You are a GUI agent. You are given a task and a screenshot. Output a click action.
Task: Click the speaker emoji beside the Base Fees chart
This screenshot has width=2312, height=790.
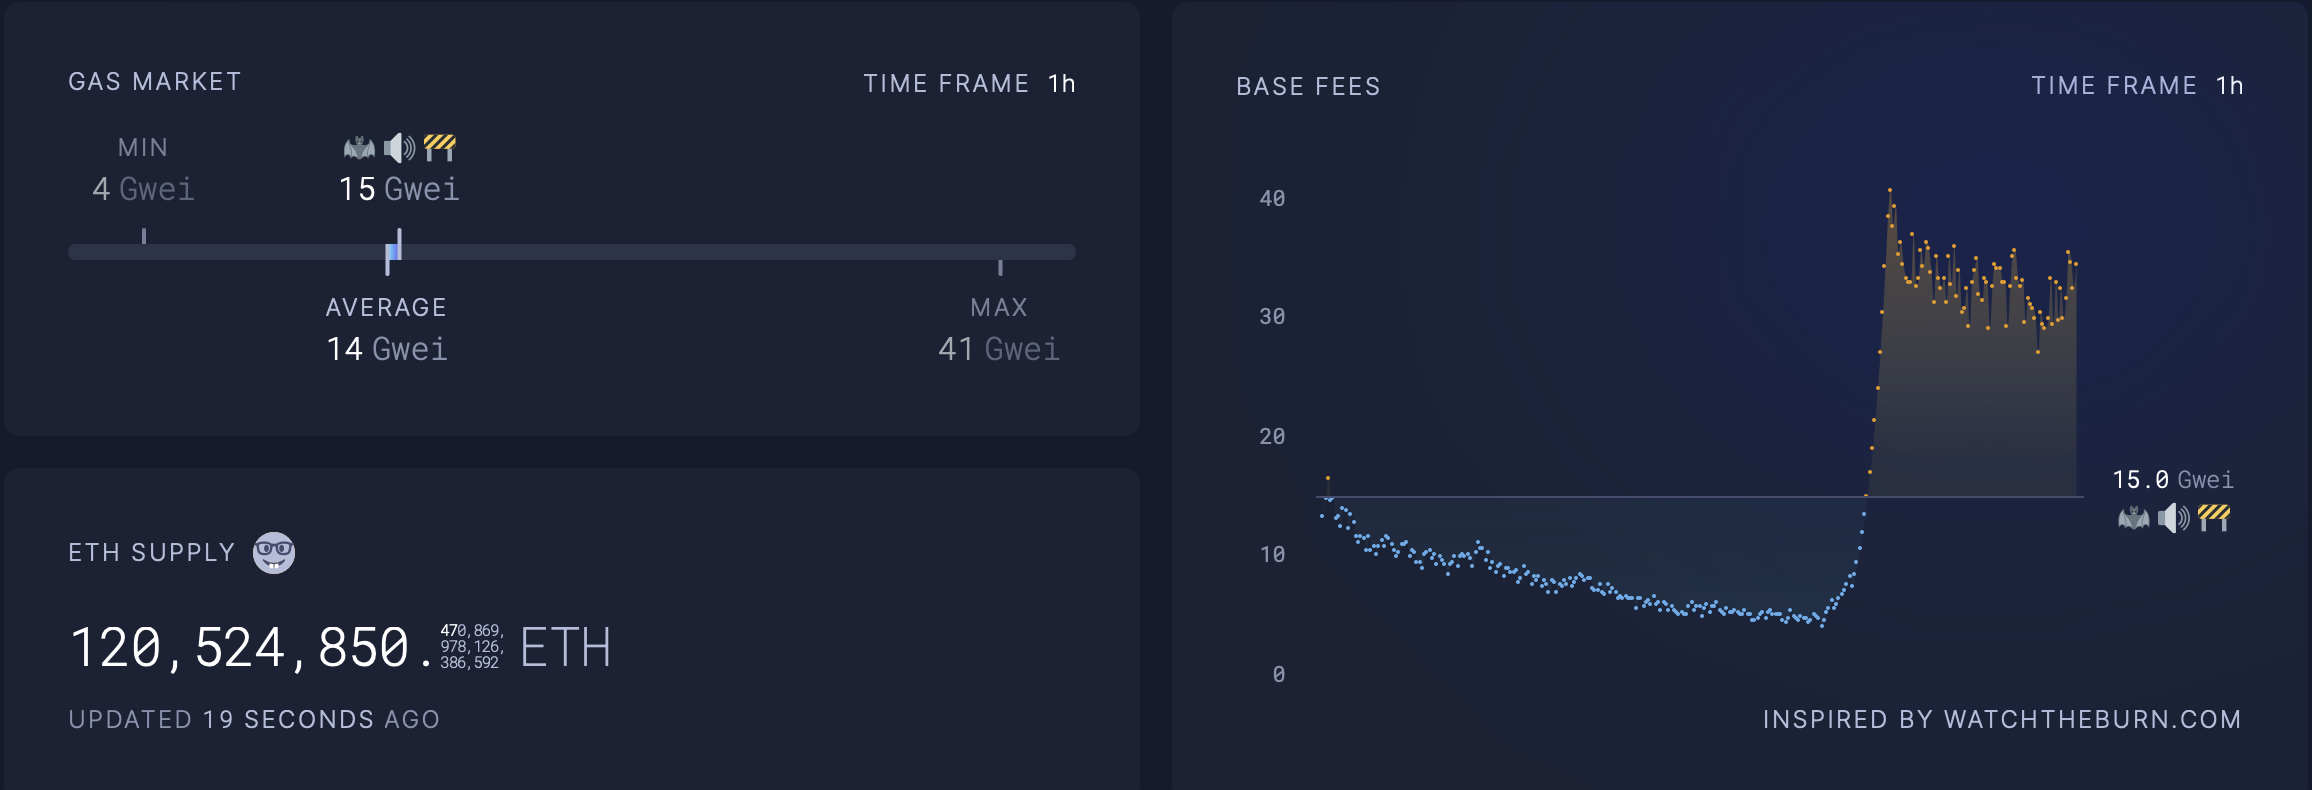click(x=2173, y=518)
